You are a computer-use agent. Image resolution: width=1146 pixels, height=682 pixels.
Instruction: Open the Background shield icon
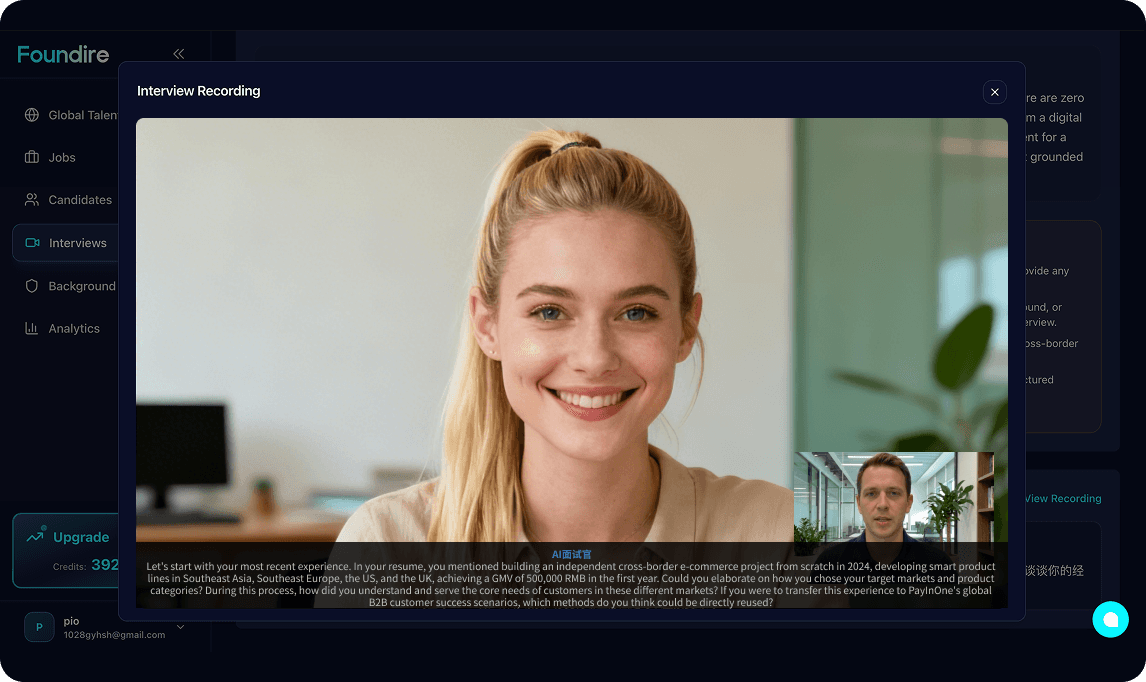pyautogui.click(x=31, y=285)
